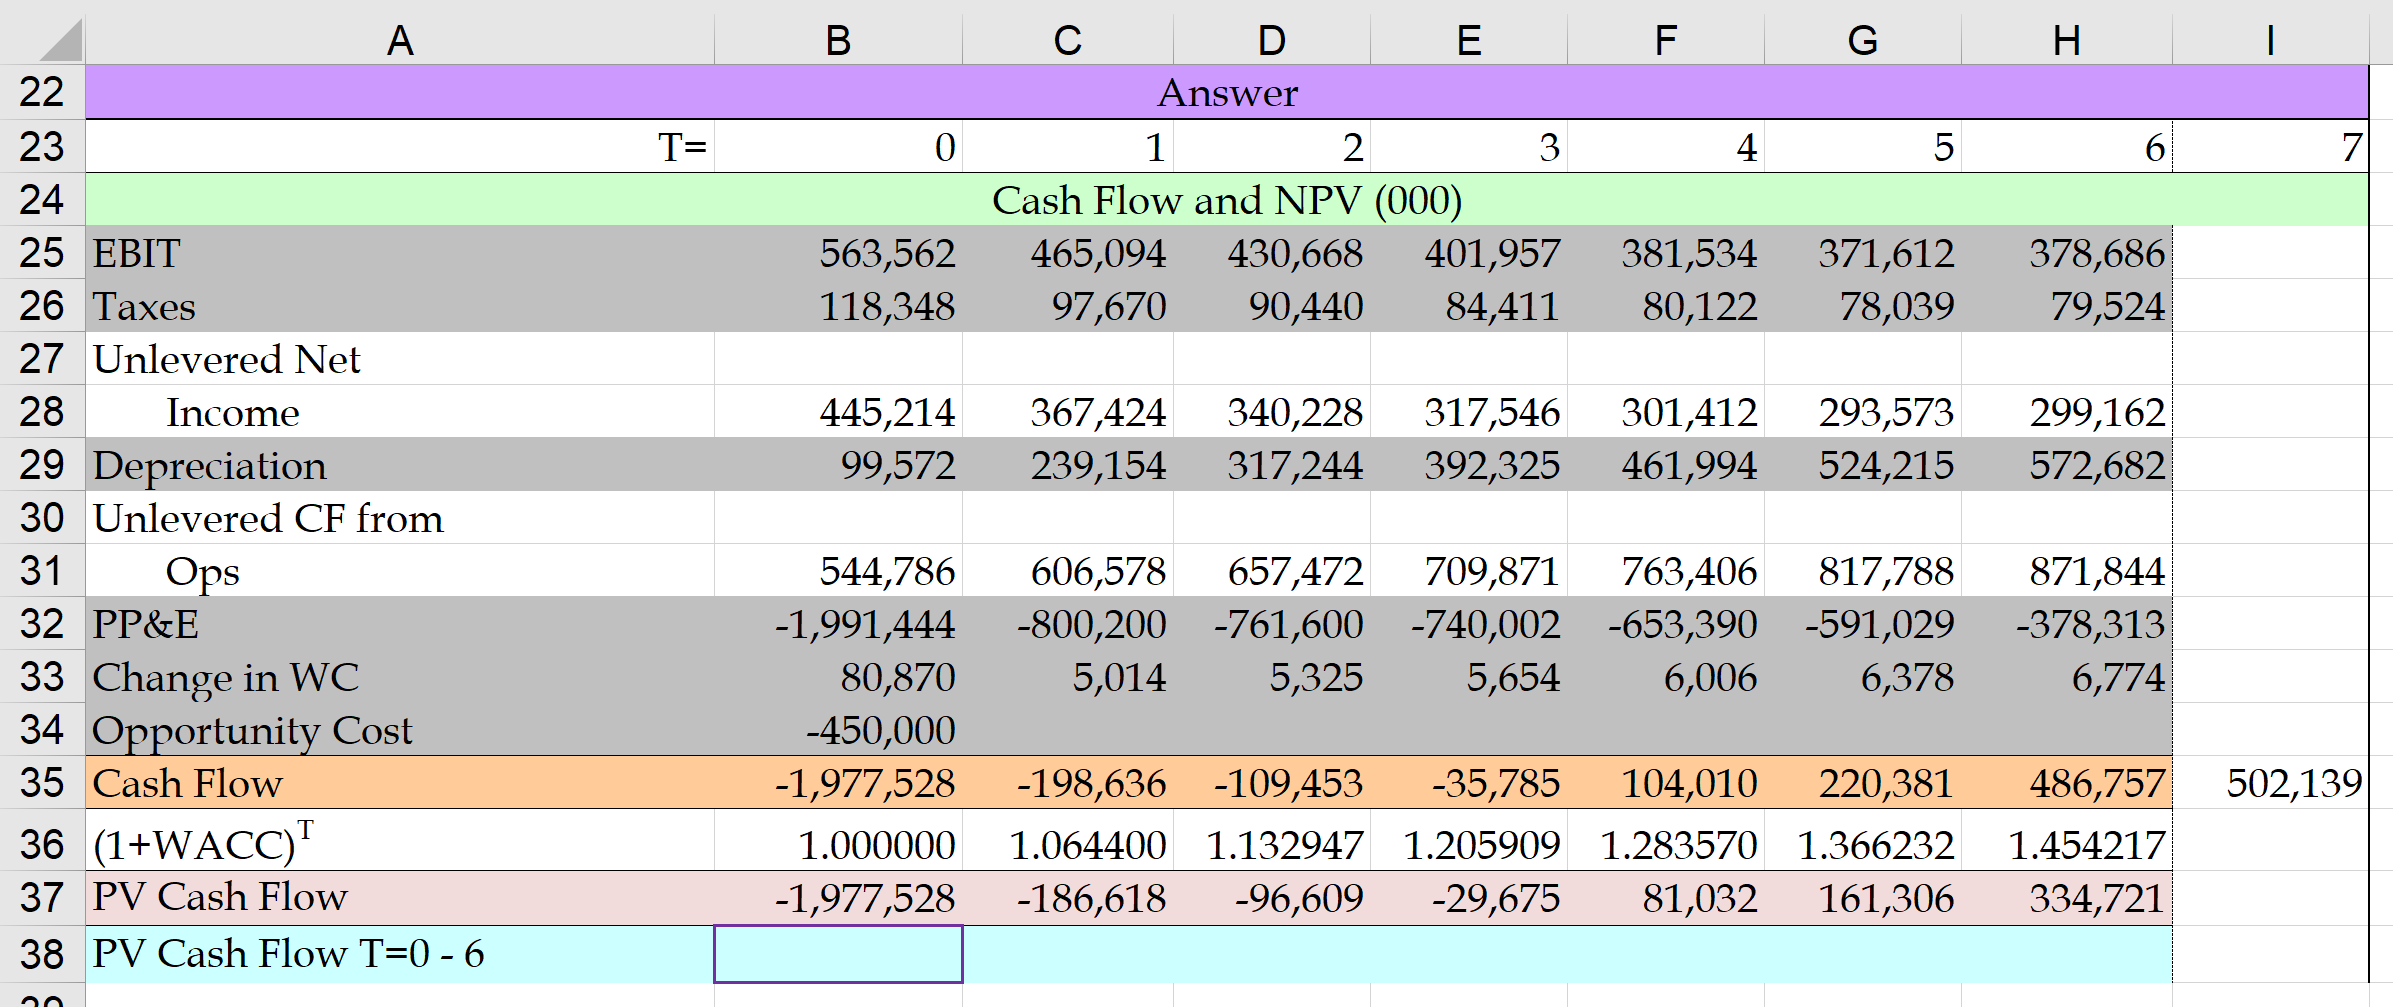
Task: Click PP&E value -1,991,444
Action: (865, 624)
